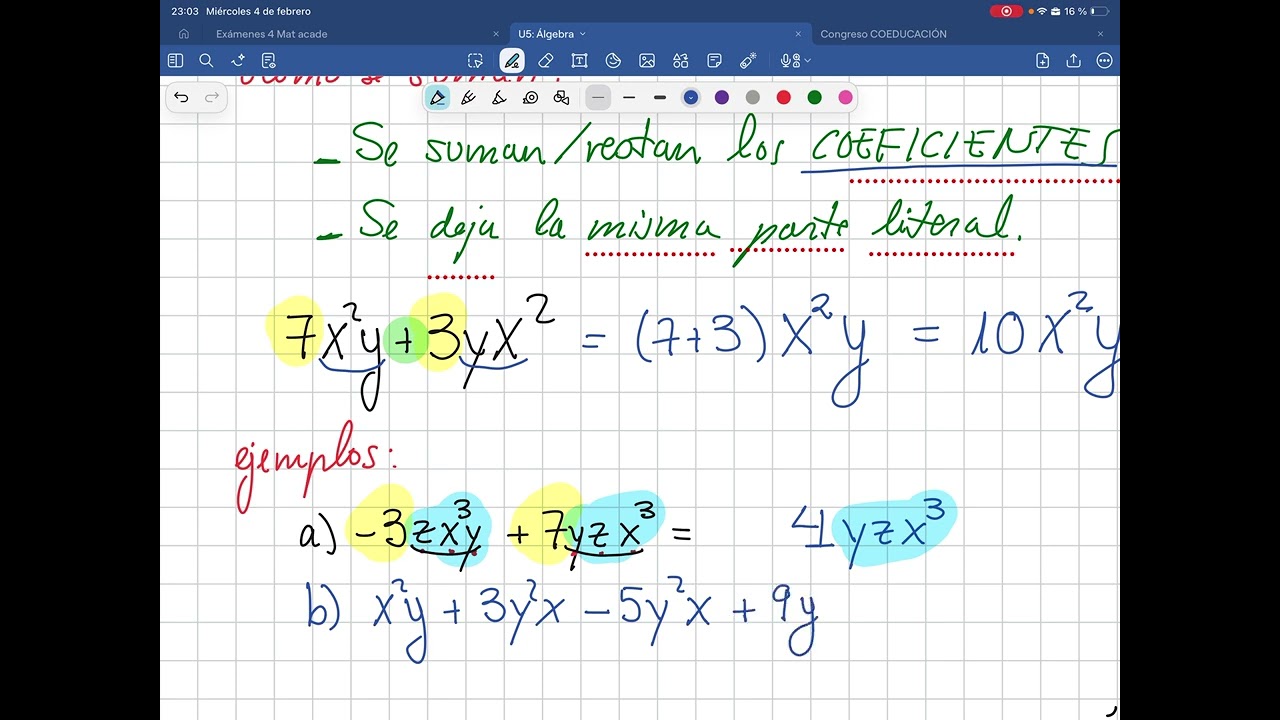This screenshot has height=720, width=1280.
Task: Switch to Exámenes 4 Mat acade tab
Action: 272,34
